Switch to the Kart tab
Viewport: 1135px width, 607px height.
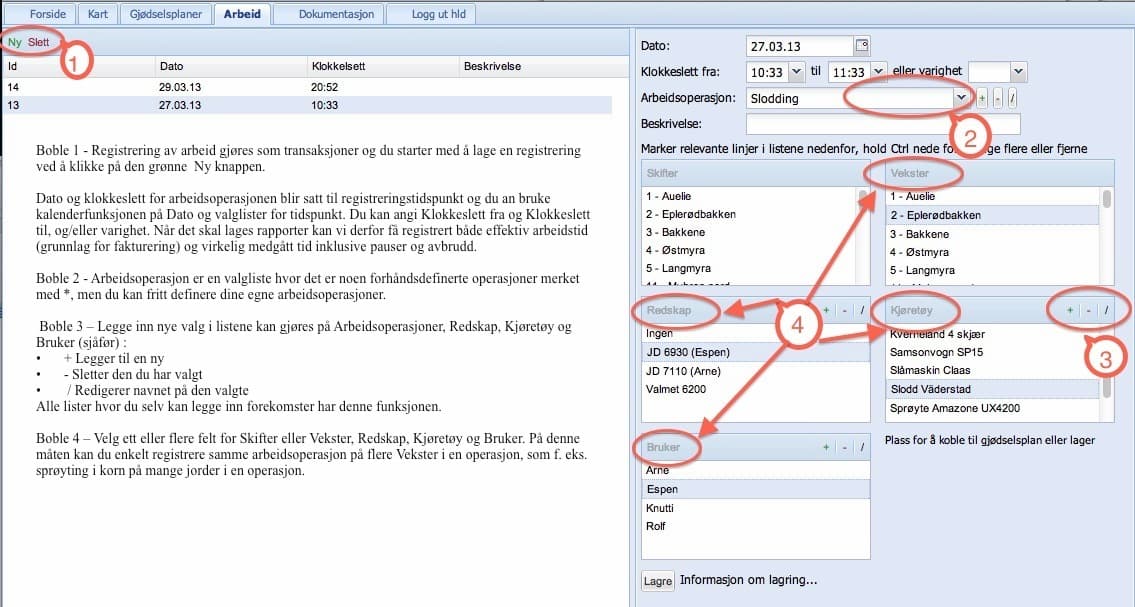pos(98,14)
